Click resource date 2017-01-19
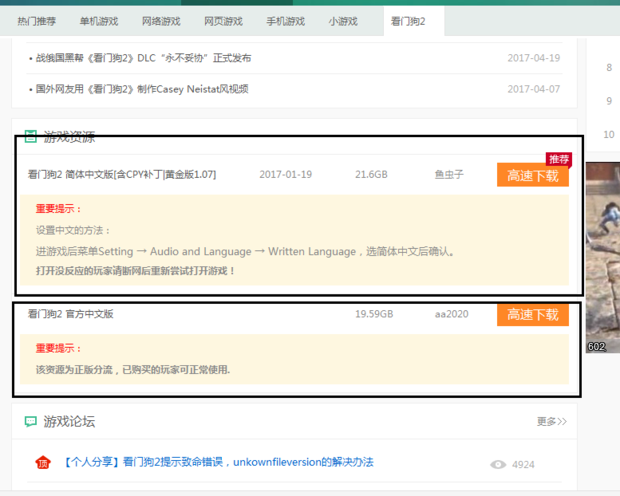 click(285, 174)
